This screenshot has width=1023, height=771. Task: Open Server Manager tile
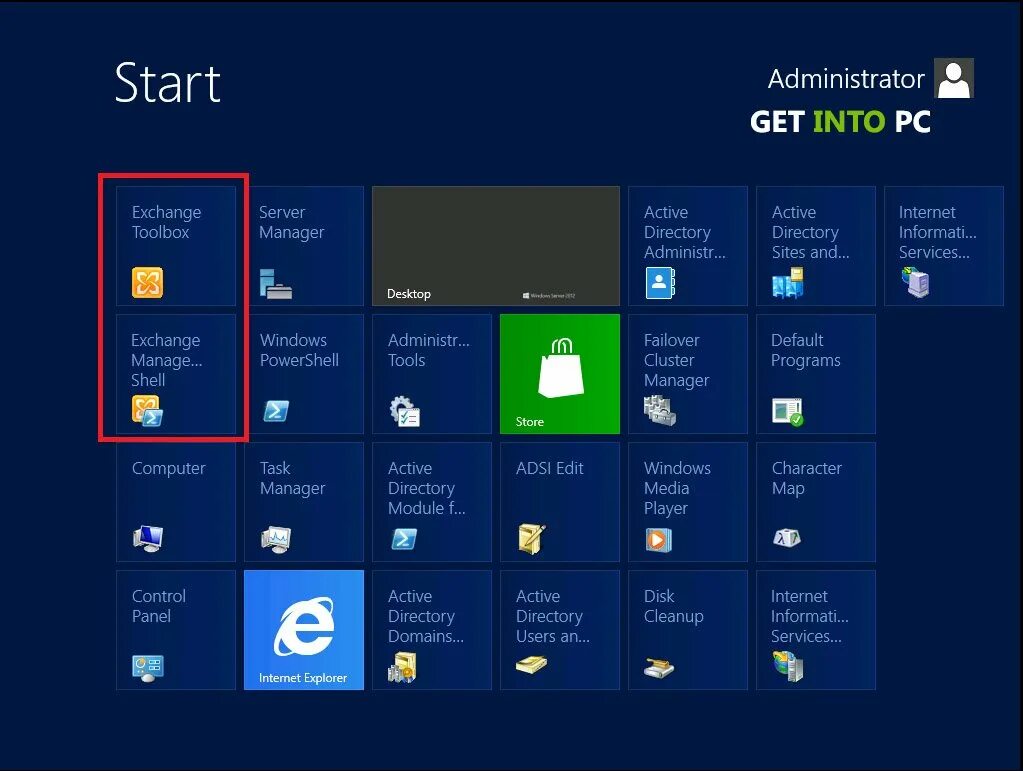(x=304, y=246)
